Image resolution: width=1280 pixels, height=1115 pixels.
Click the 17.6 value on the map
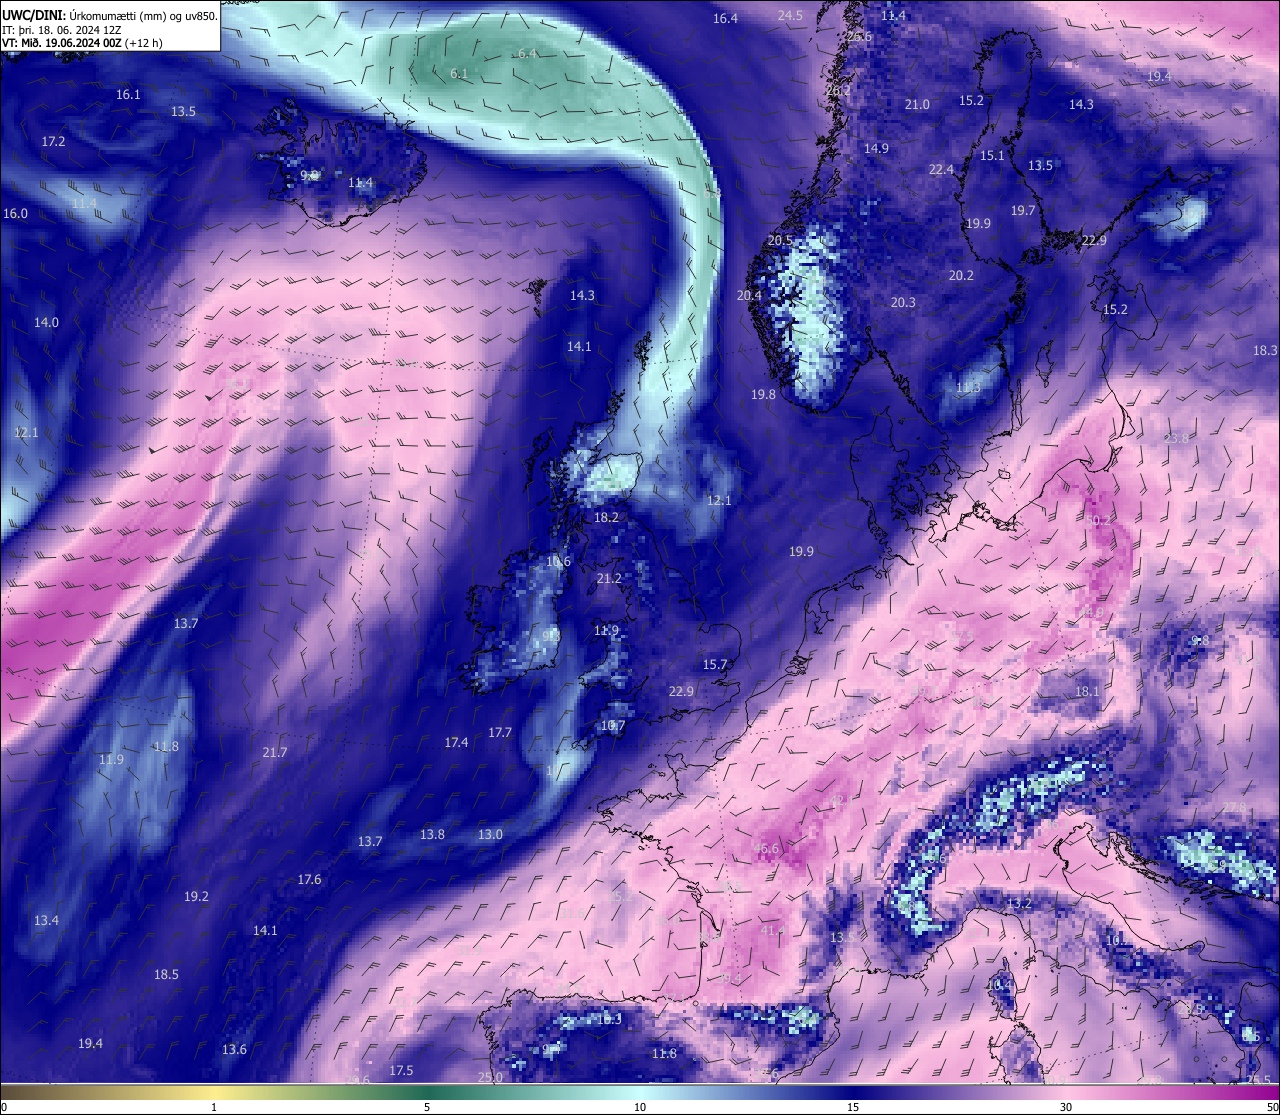[x=309, y=880]
